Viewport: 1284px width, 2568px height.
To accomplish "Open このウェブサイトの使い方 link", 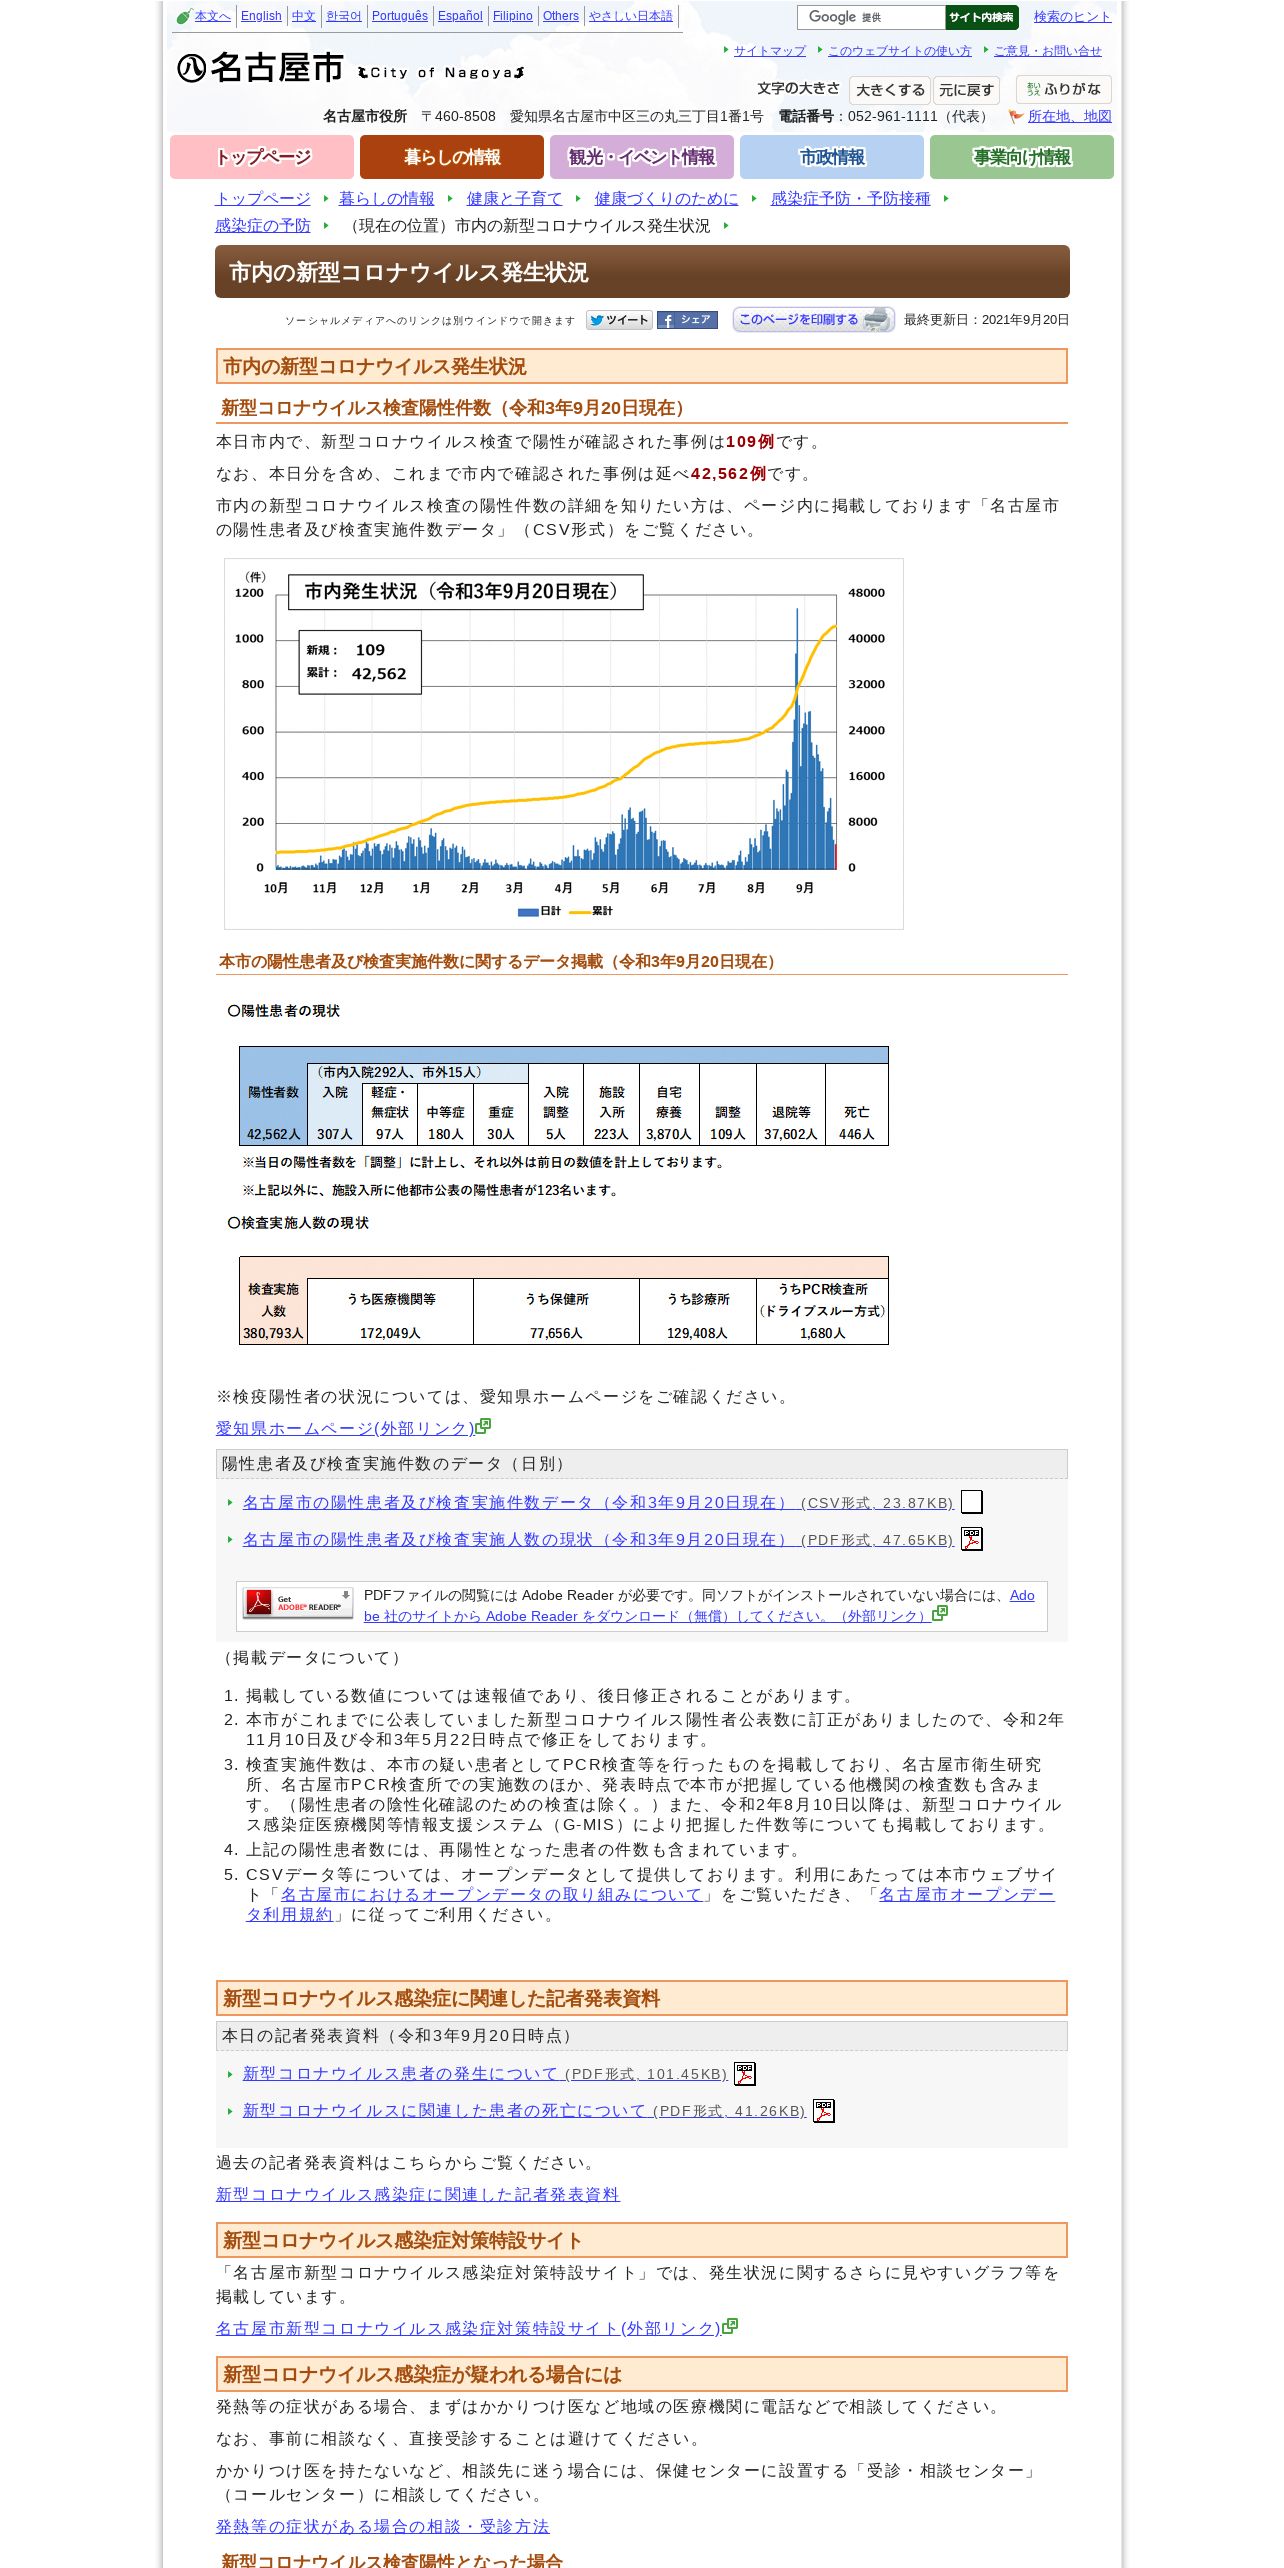I will coord(900,51).
